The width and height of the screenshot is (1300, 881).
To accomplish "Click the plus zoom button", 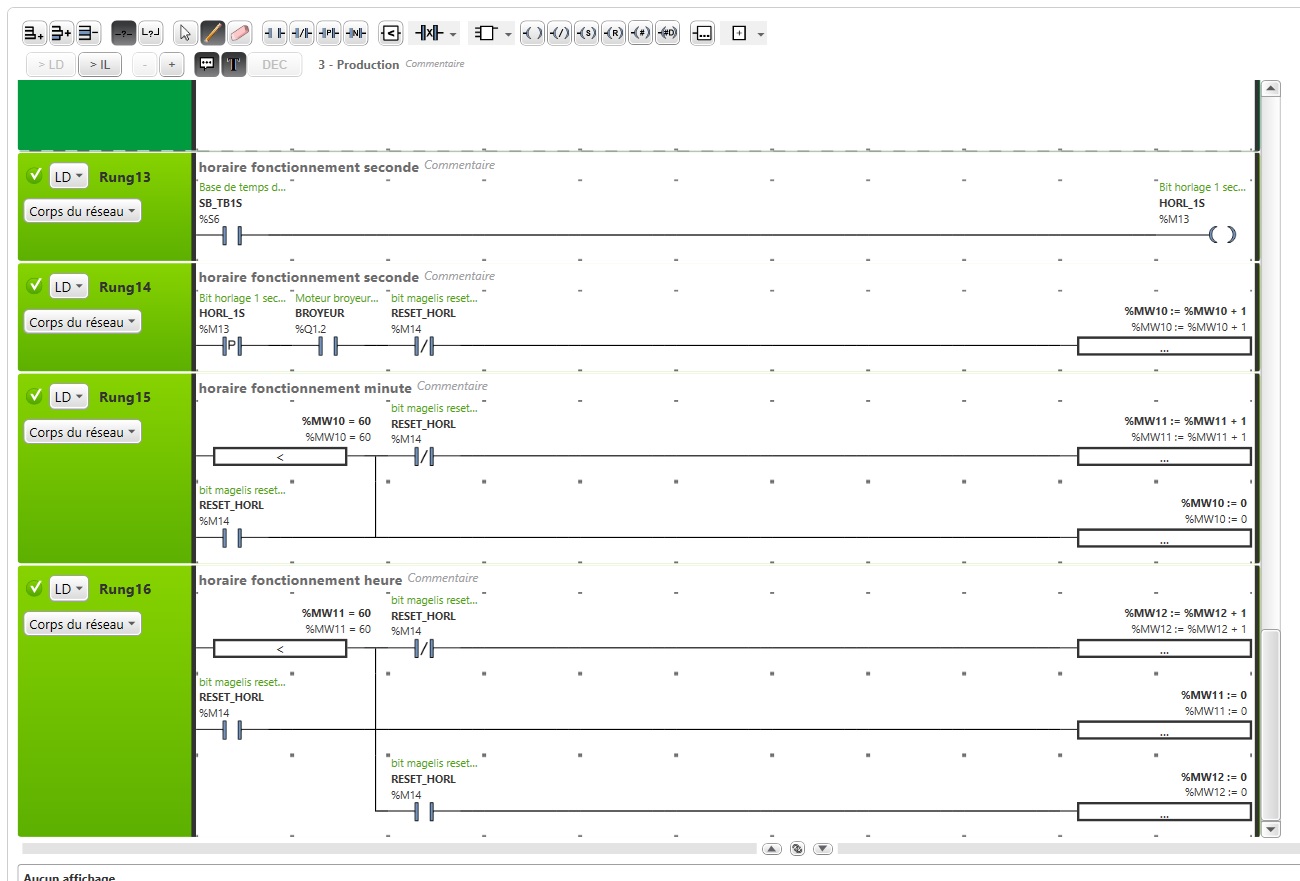I will pos(171,65).
